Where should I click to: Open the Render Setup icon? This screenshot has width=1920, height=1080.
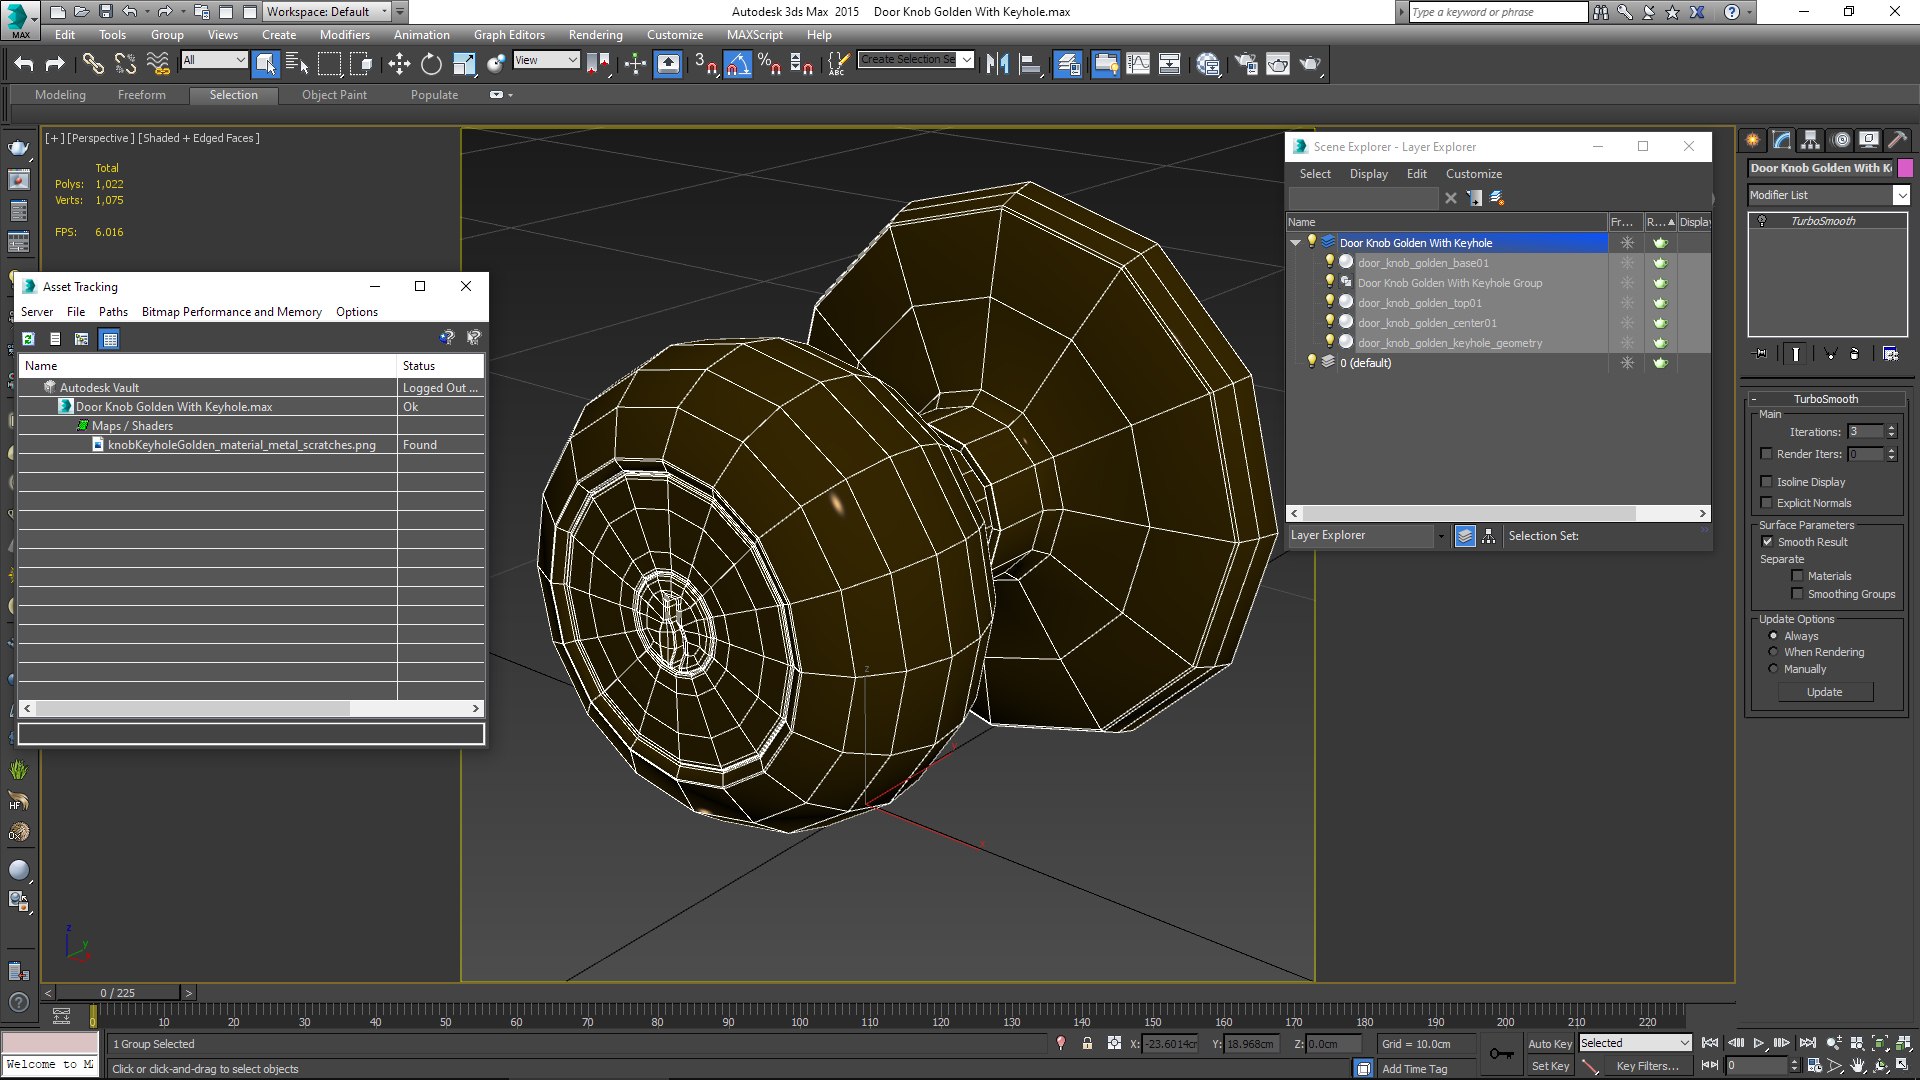click(1246, 64)
